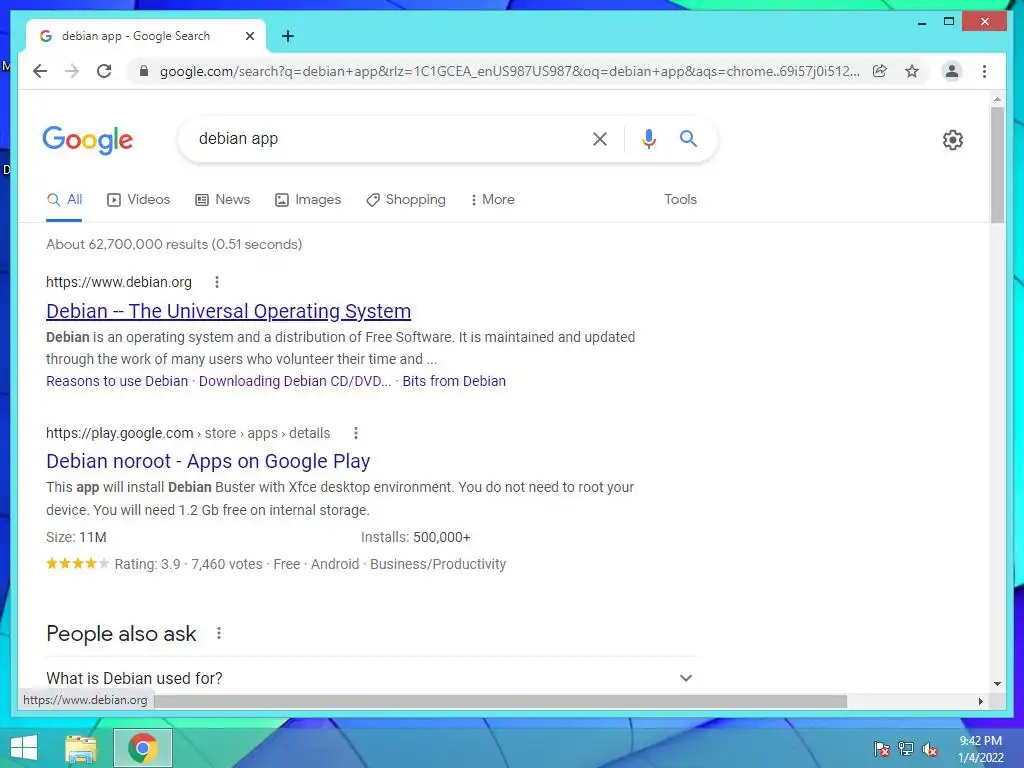Open a new tab with the plus button
This screenshot has width=1024, height=768.
click(x=288, y=36)
